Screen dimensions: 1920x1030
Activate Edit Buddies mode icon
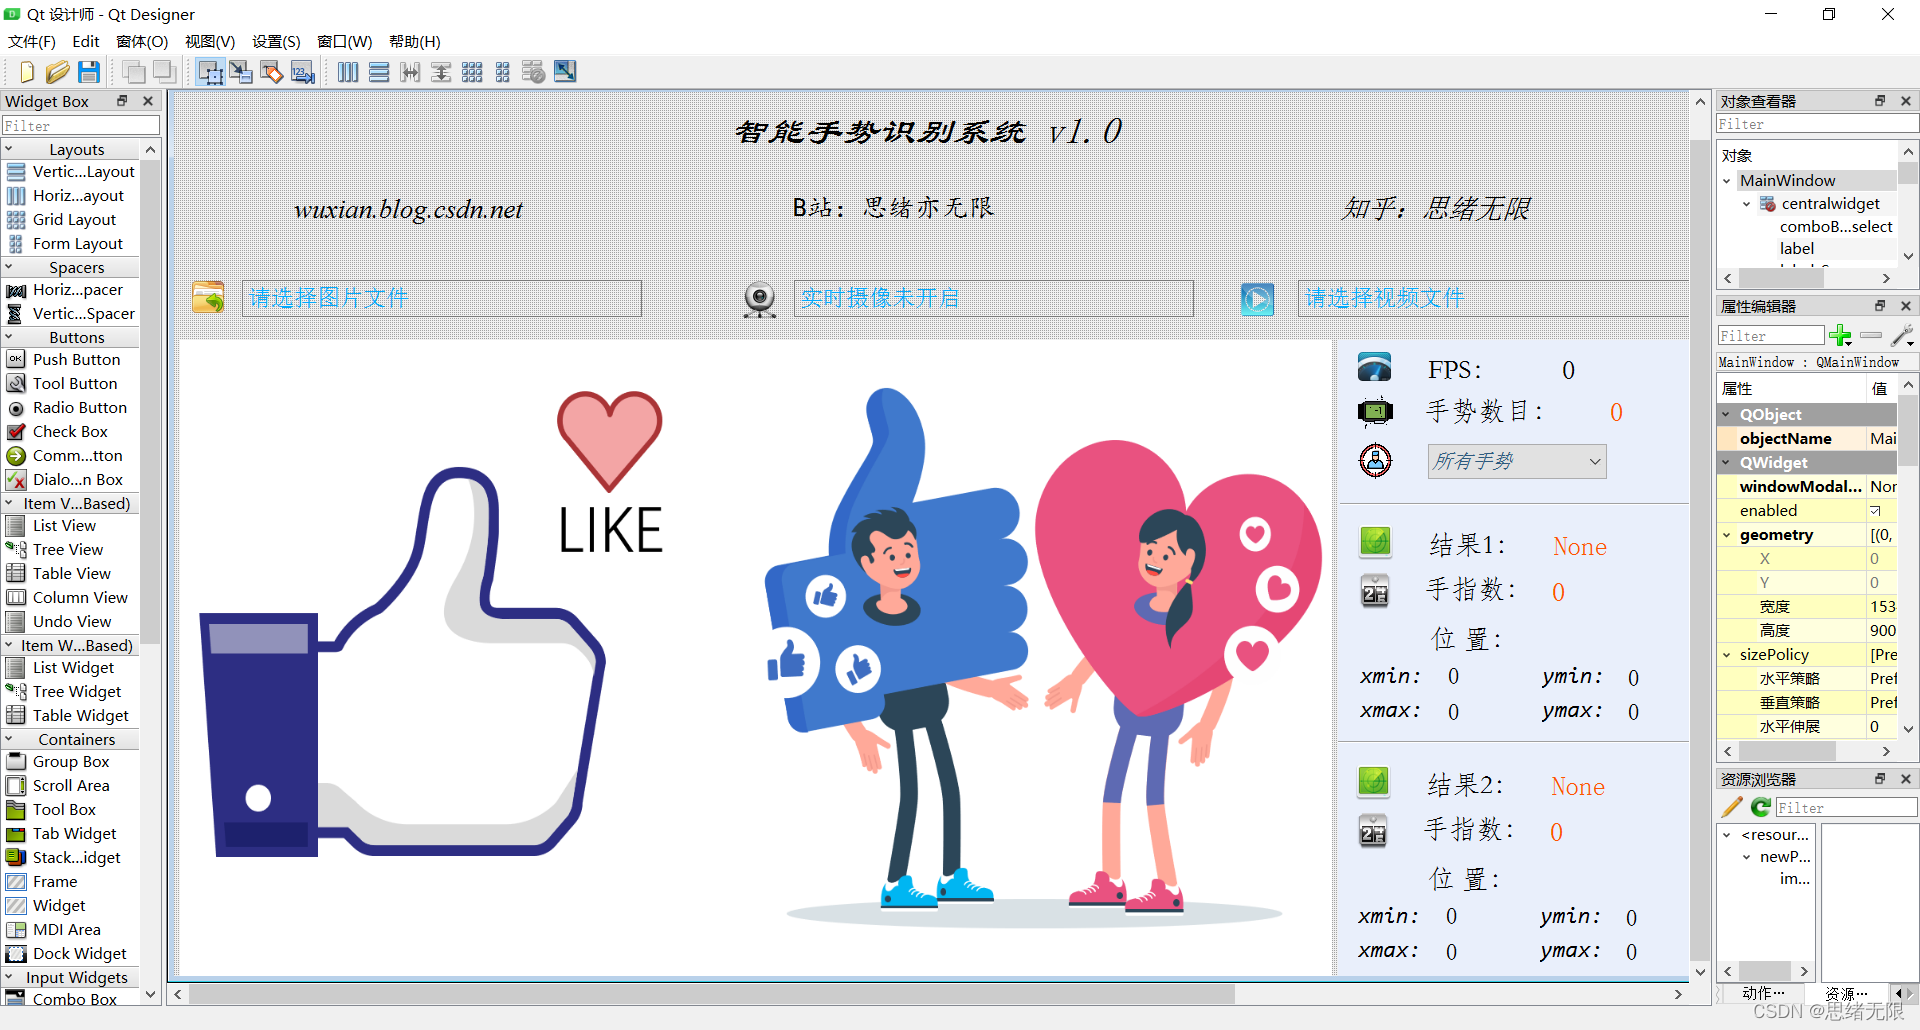click(272, 72)
